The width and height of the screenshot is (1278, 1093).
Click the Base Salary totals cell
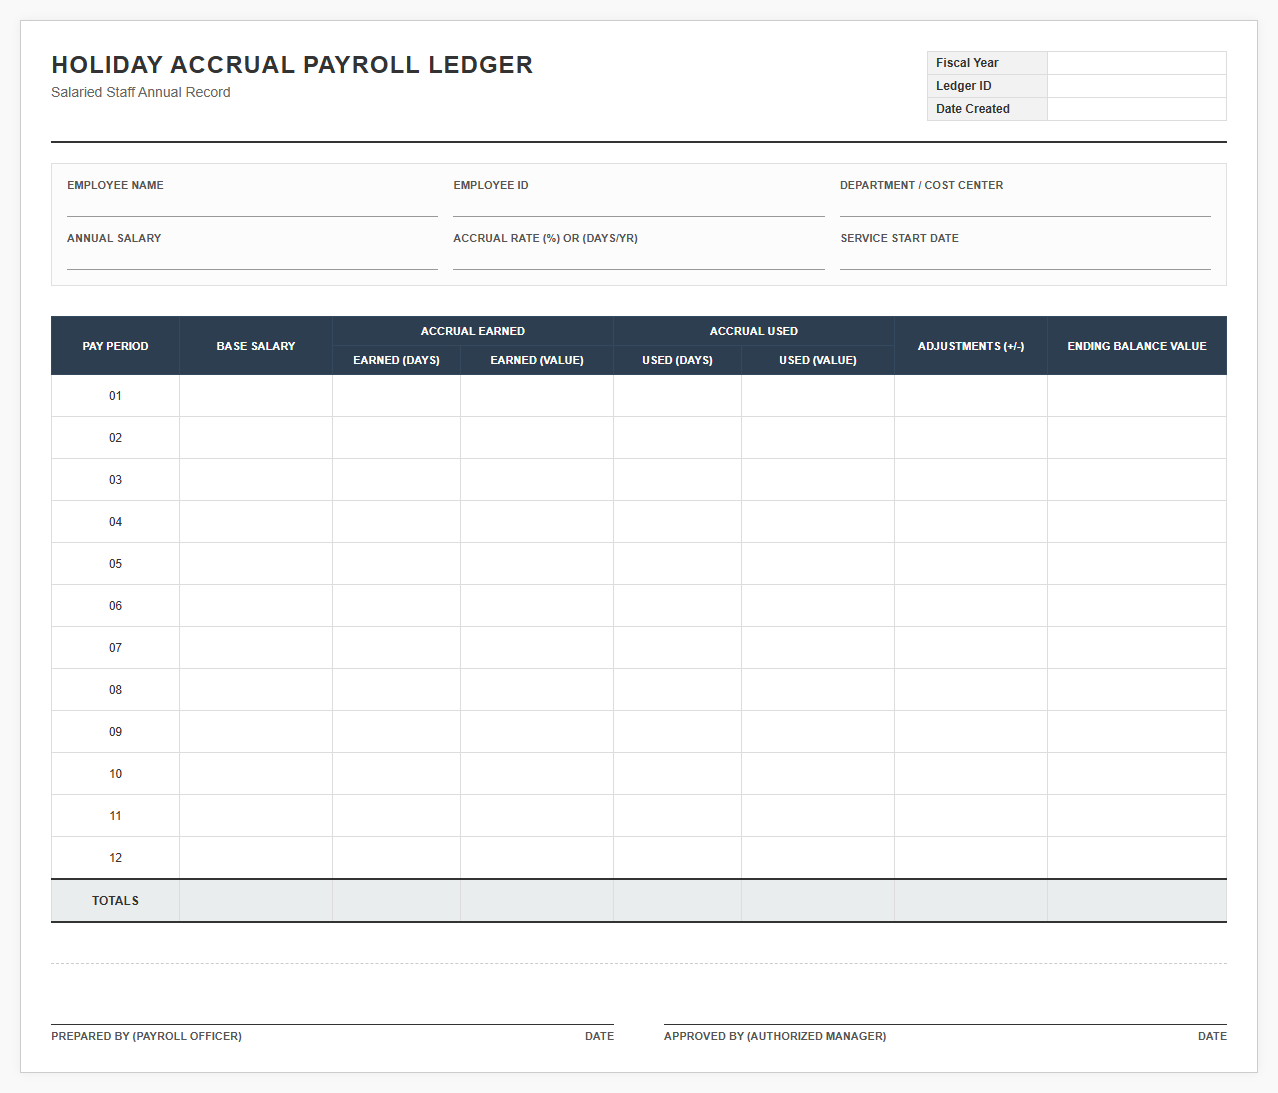(x=256, y=901)
